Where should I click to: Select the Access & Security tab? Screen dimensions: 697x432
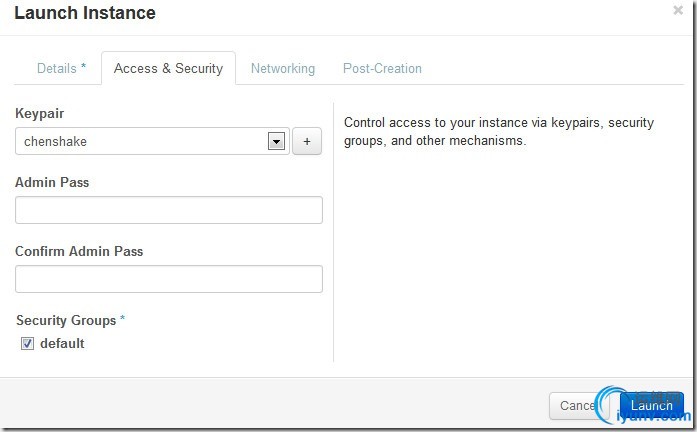(168, 69)
